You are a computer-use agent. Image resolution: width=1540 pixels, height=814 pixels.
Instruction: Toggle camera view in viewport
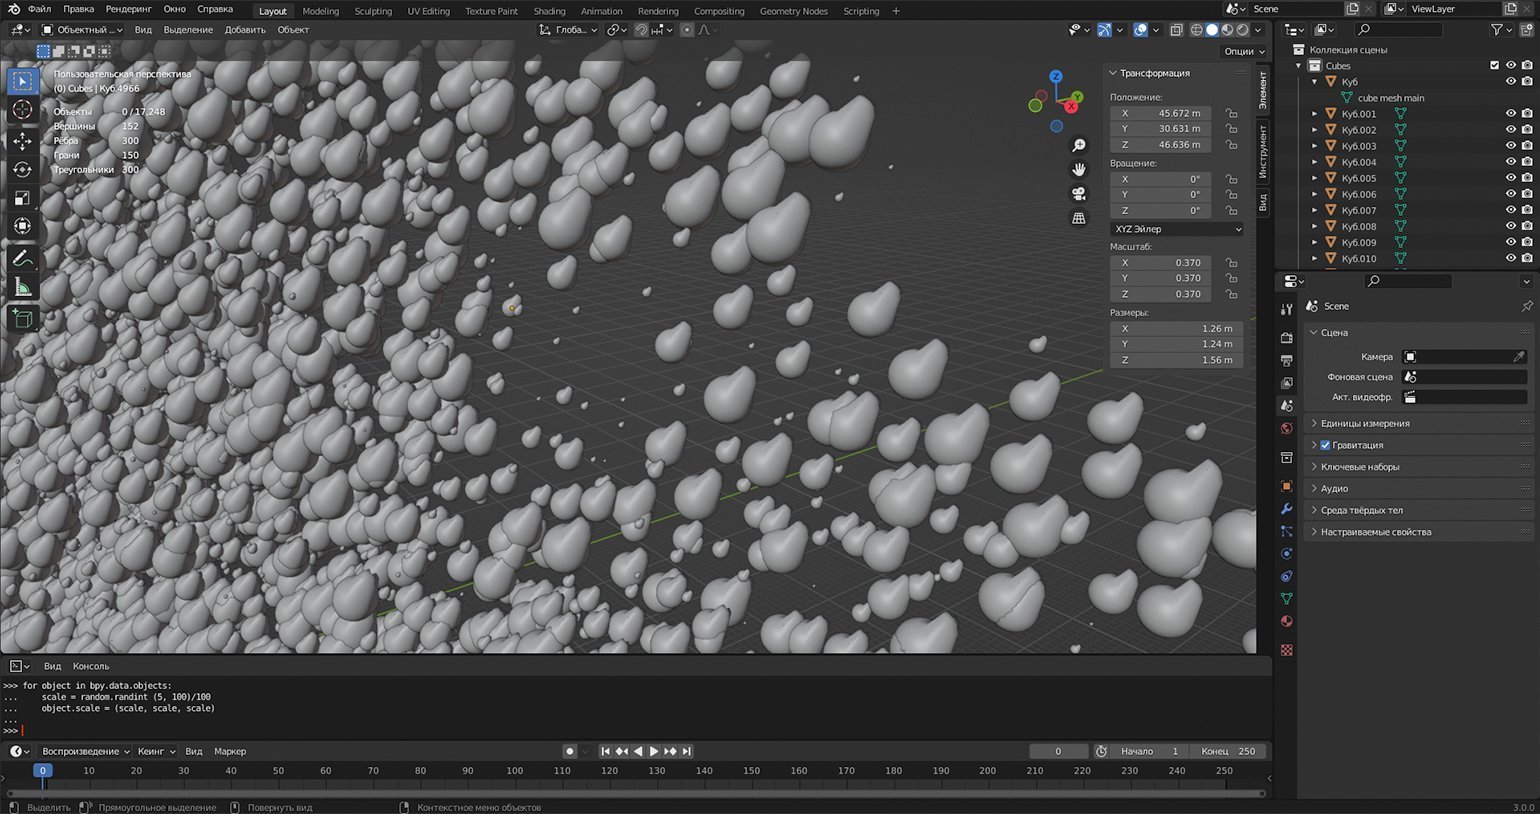(x=1079, y=194)
